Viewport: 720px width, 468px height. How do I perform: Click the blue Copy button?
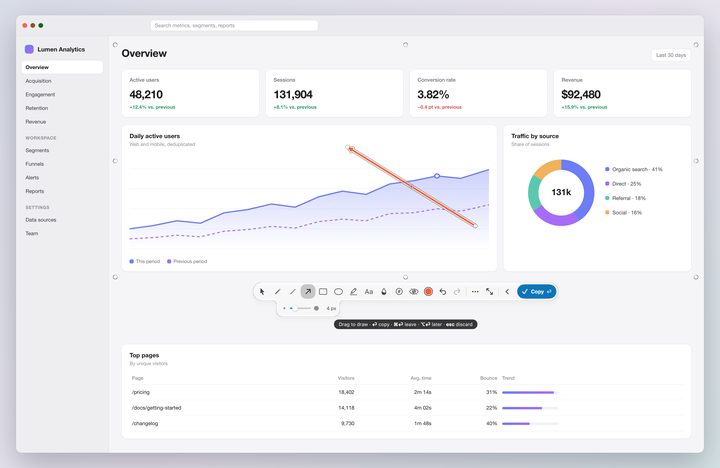pos(536,292)
